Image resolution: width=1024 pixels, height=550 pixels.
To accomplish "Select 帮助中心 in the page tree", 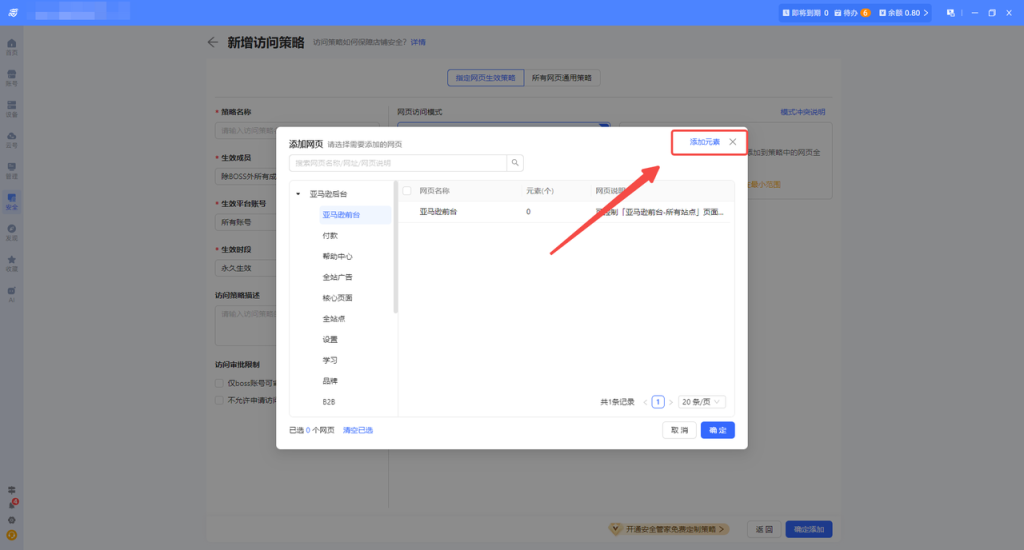I will tap(337, 256).
